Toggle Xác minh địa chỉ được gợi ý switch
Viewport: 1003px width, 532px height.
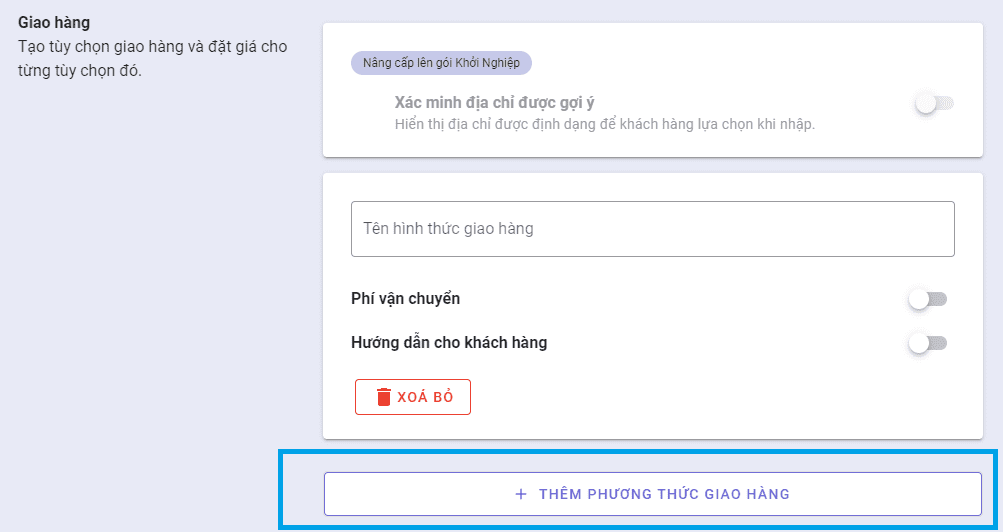934,103
